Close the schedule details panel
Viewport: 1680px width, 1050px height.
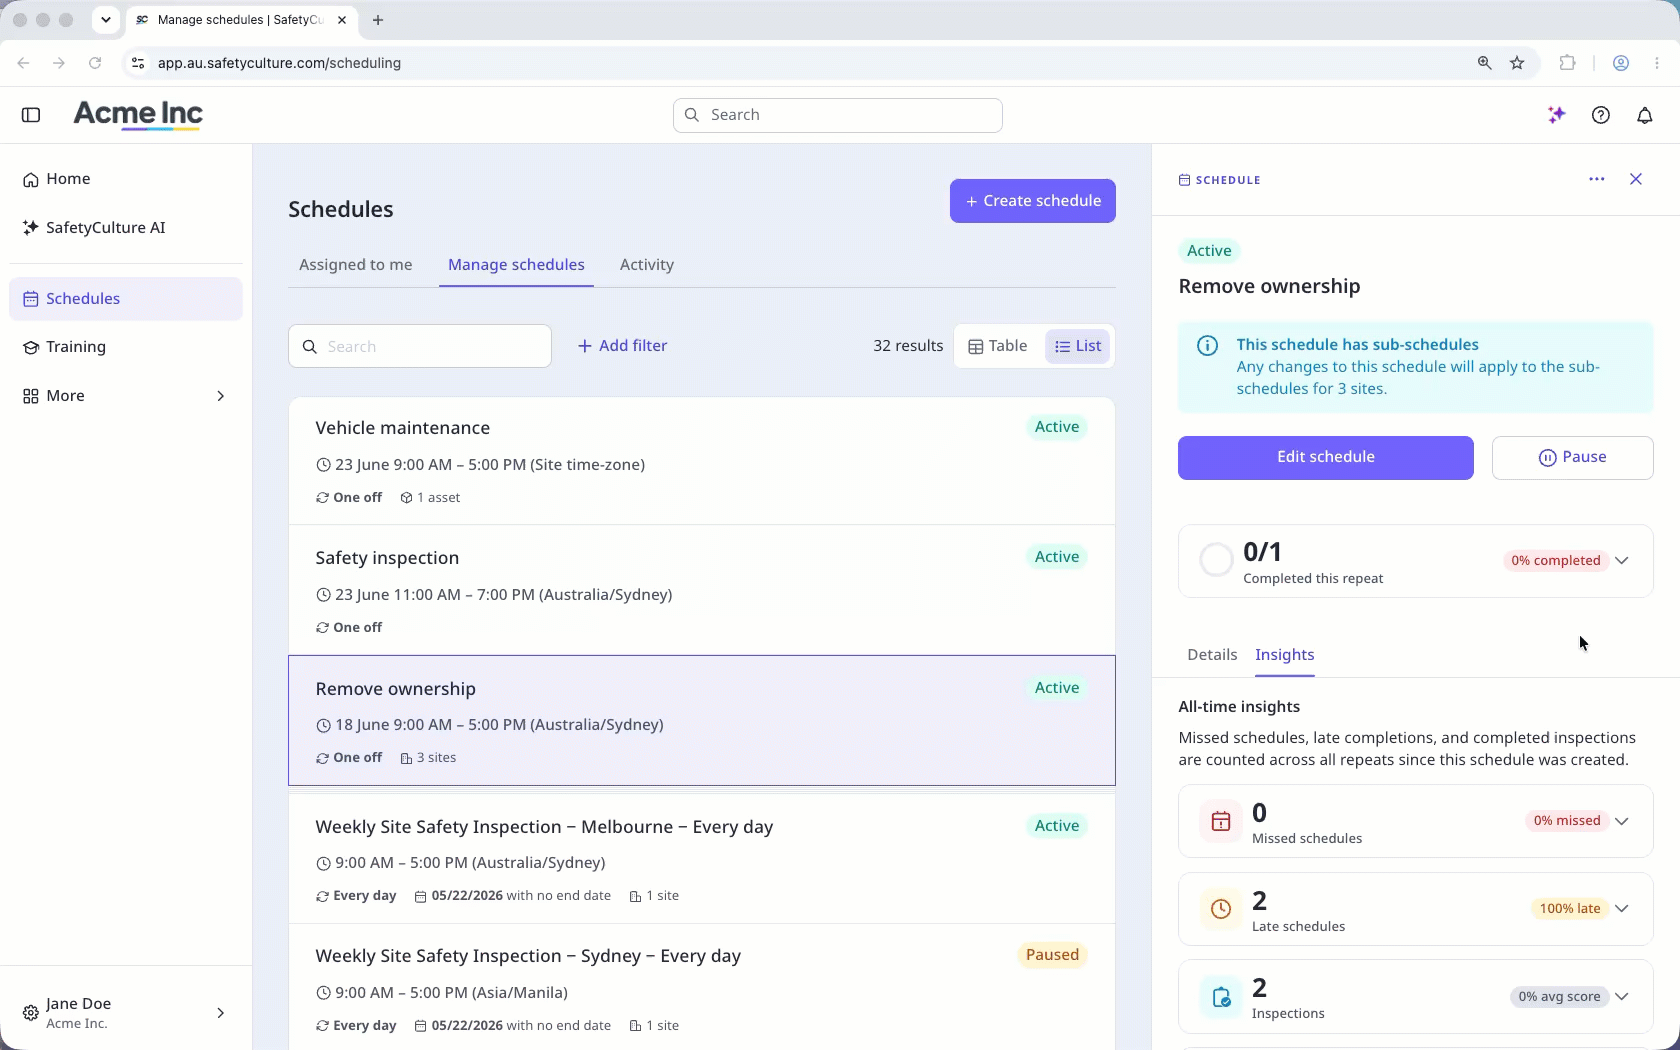(1636, 179)
